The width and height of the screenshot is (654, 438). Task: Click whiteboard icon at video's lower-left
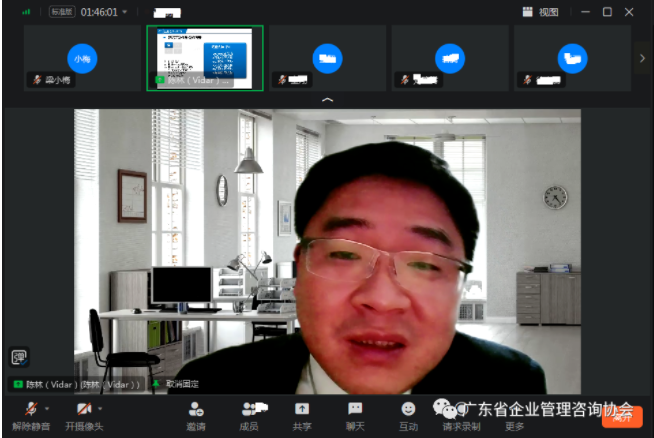click(18, 357)
